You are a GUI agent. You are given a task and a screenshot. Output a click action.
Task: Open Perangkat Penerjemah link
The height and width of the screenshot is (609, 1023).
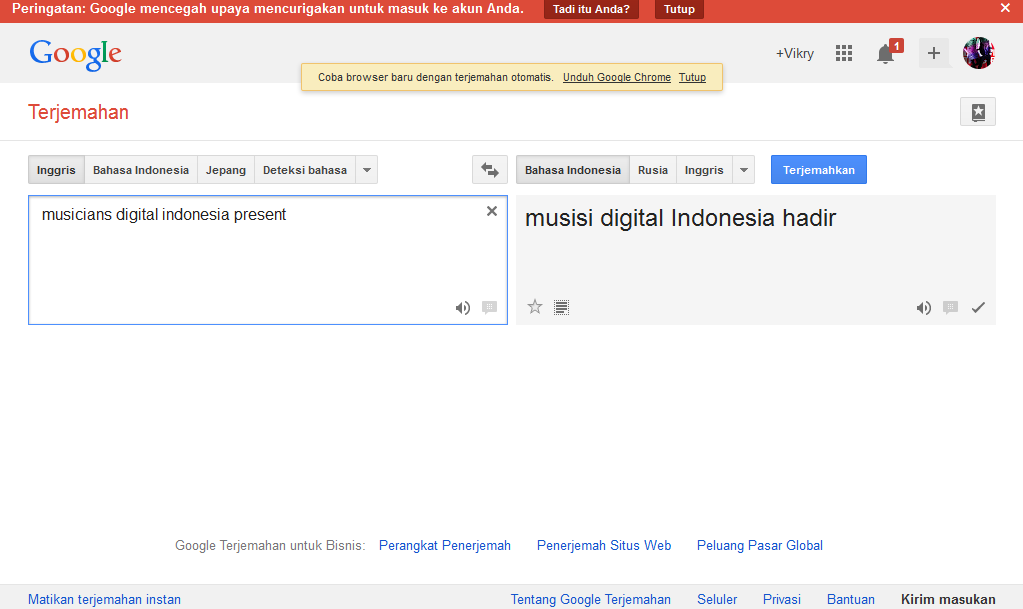(445, 546)
